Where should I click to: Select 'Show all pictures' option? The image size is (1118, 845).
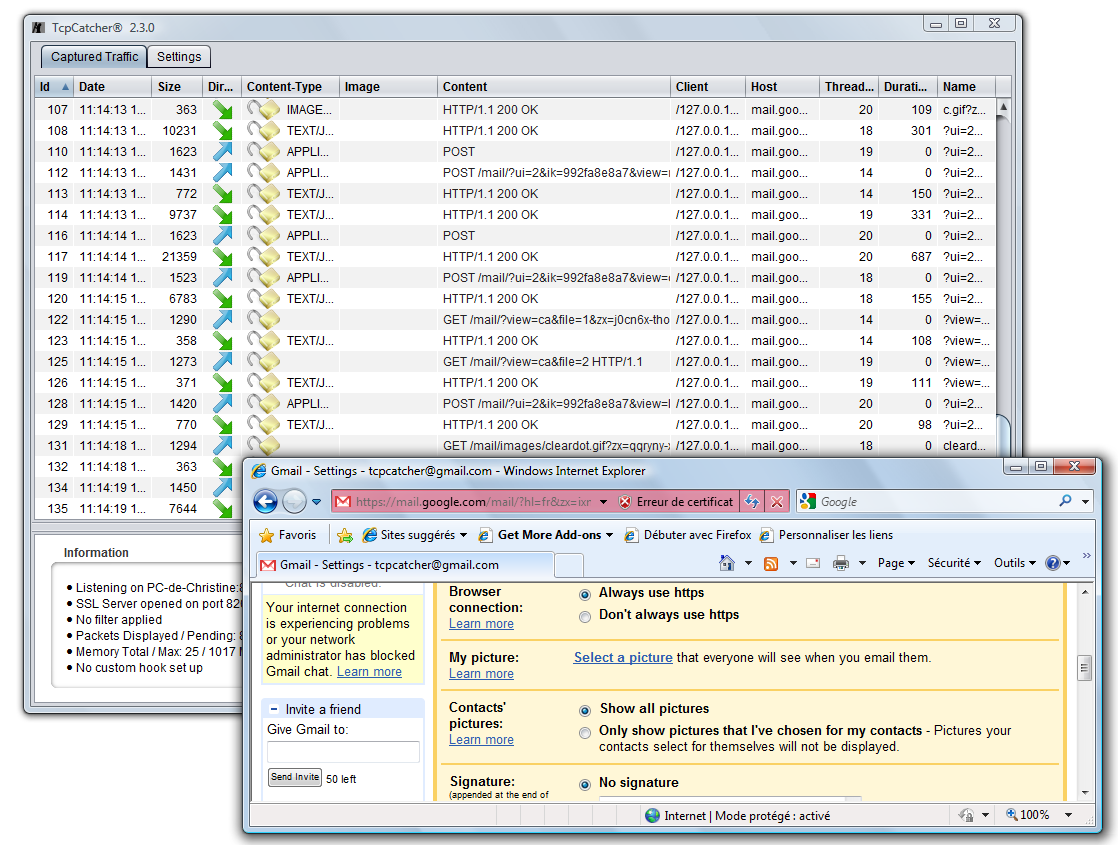tap(585, 710)
